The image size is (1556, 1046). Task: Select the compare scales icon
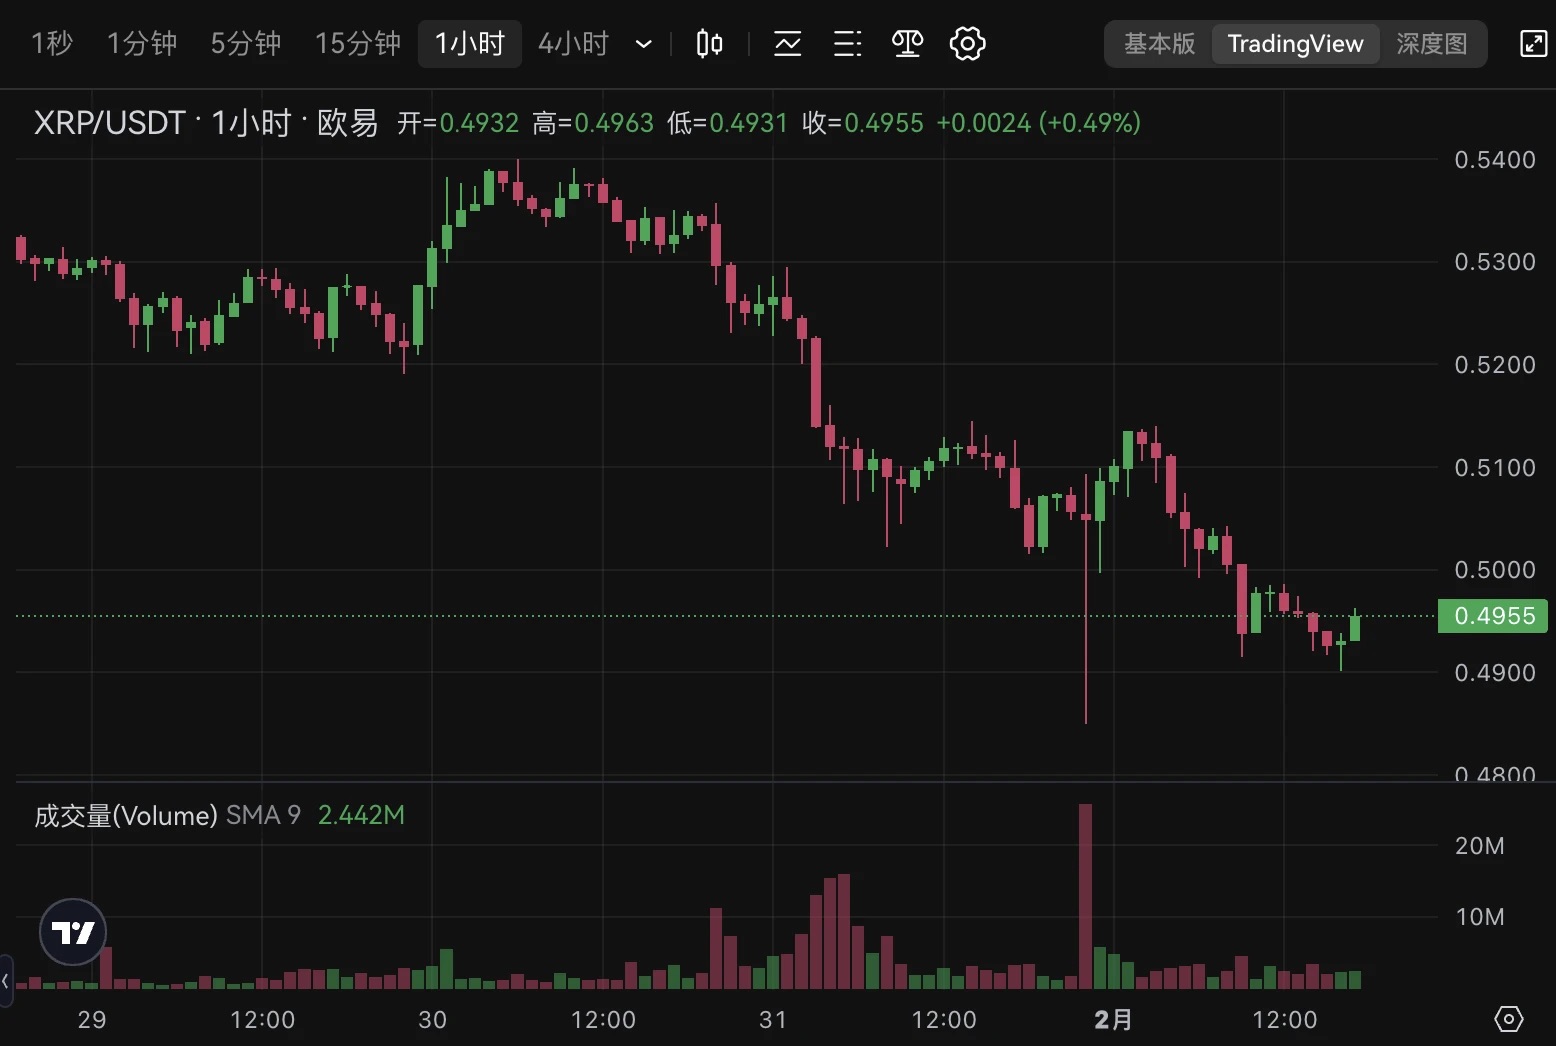coord(907,43)
